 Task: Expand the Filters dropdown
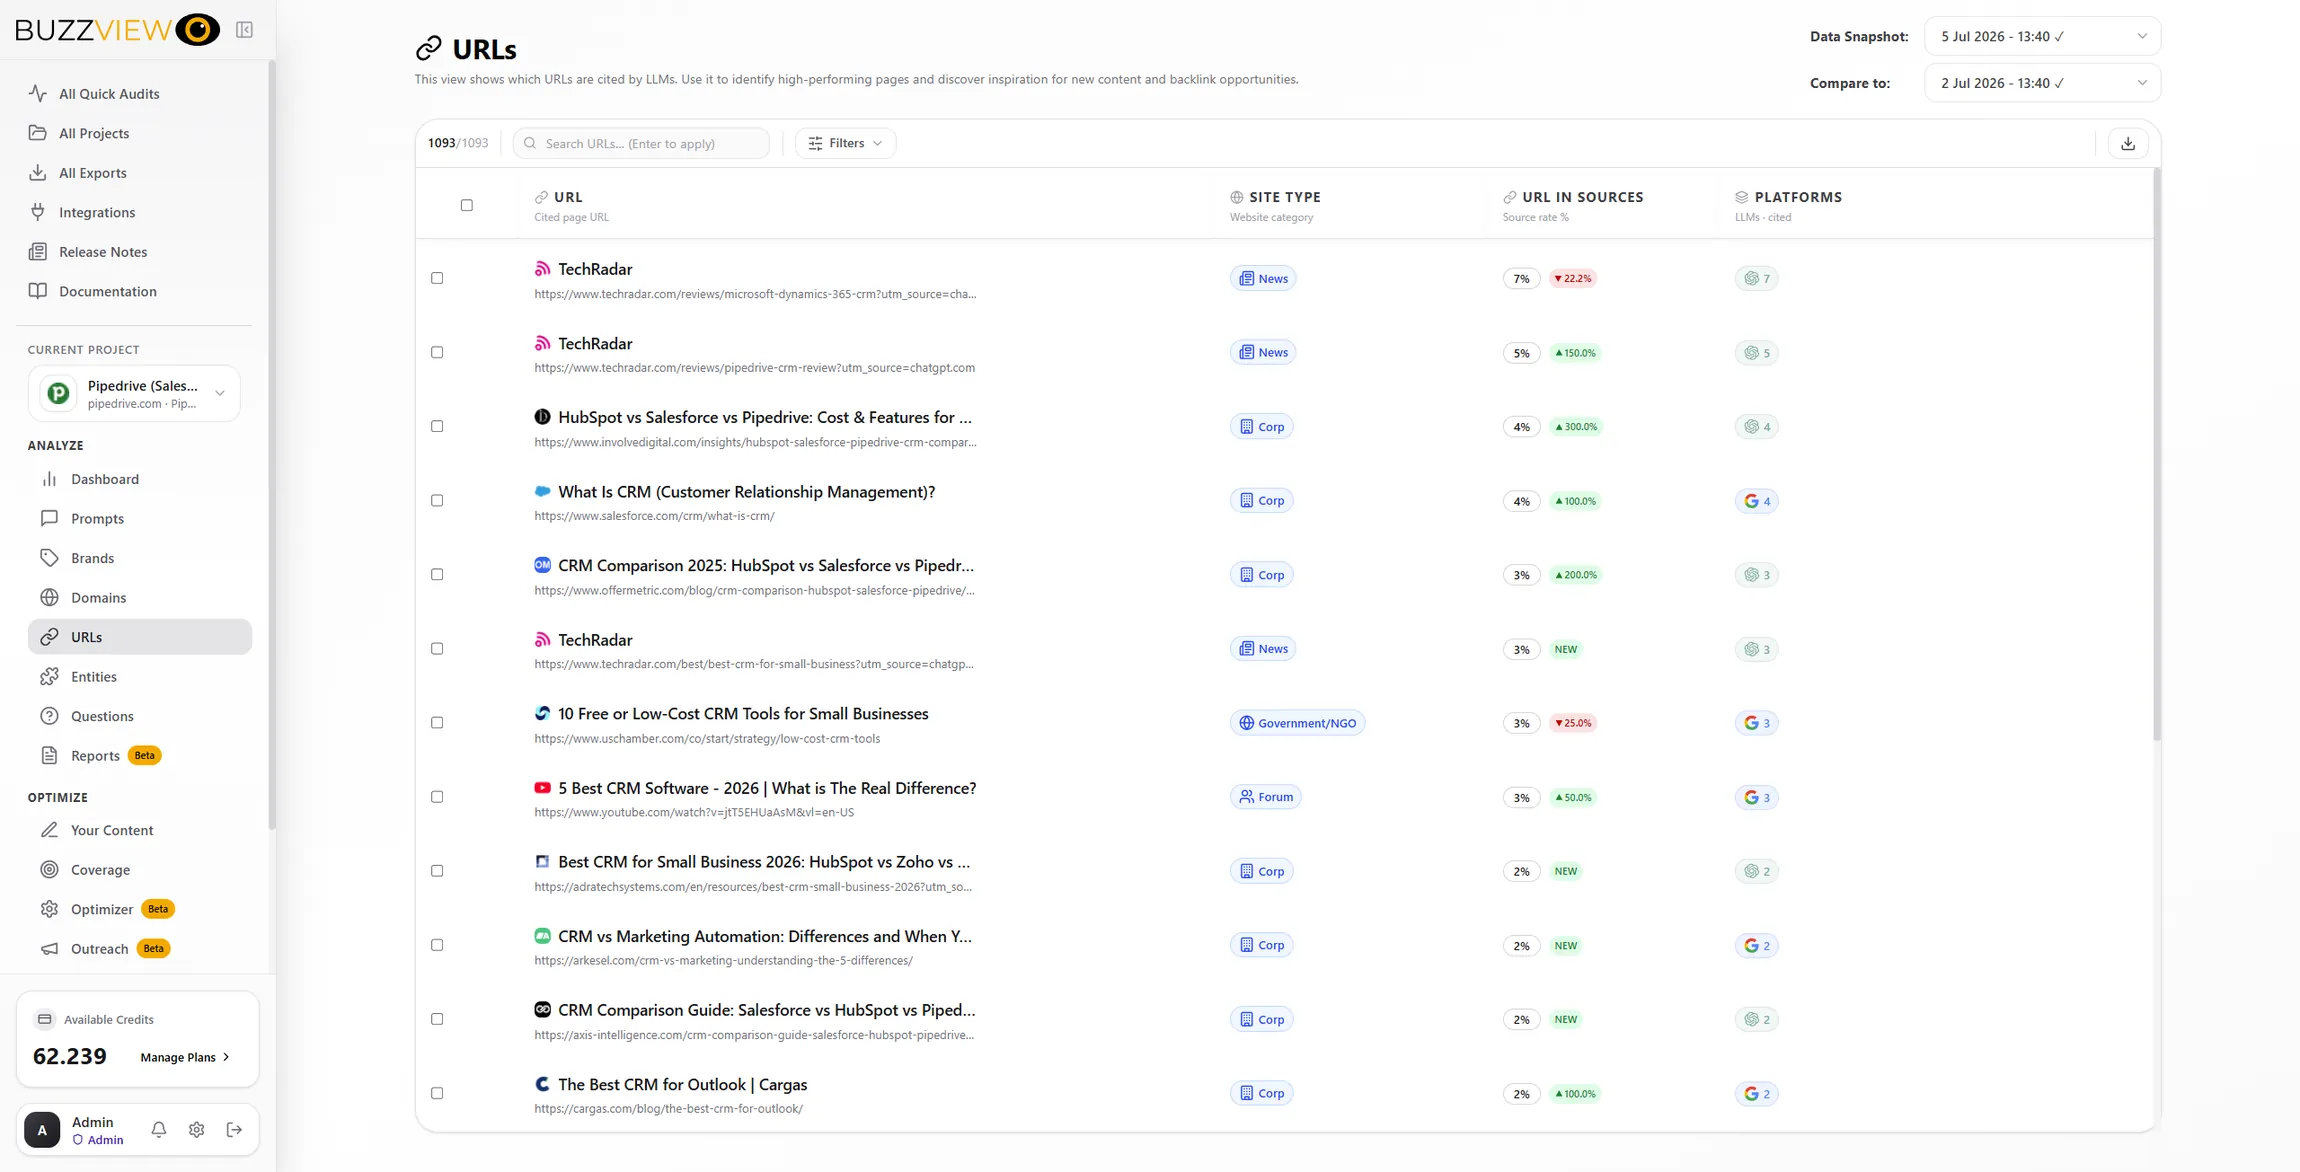click(x=845, y=143)
